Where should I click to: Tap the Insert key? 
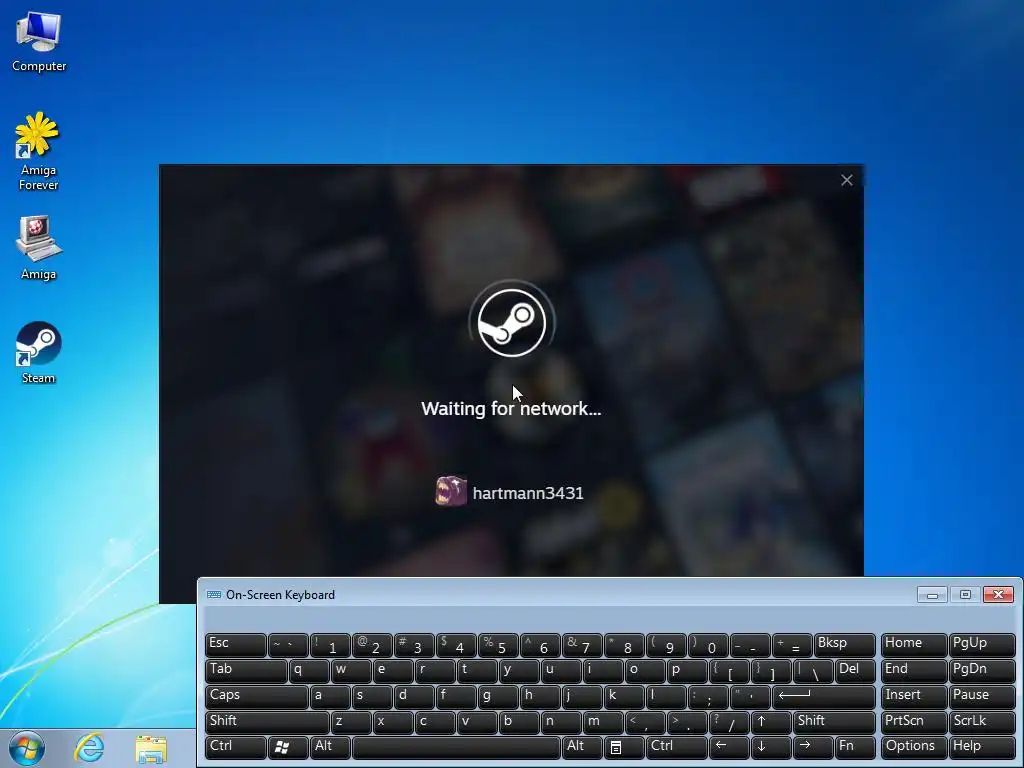coord(913,697)
